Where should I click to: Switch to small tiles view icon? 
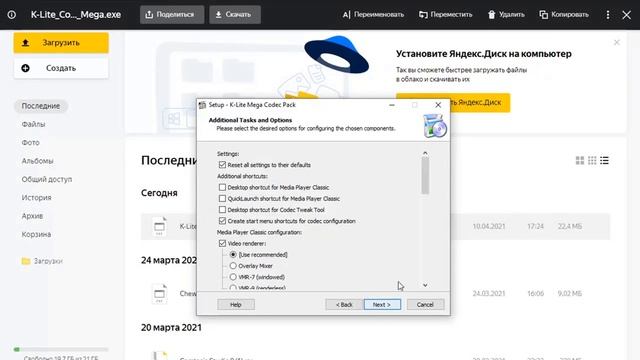[x=592, y=160]
